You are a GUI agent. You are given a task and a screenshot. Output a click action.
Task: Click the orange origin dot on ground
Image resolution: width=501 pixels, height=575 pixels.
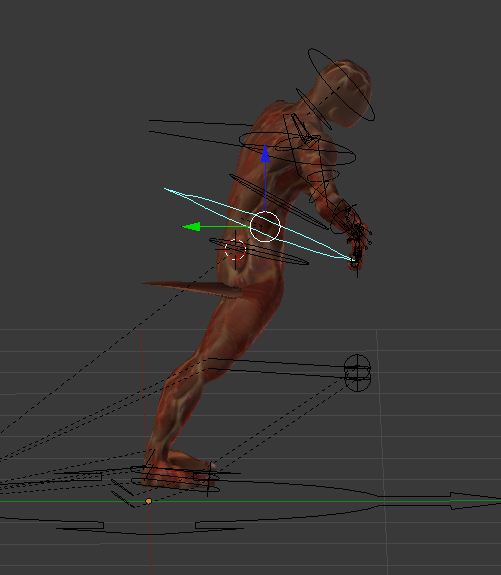click(149, 501)
